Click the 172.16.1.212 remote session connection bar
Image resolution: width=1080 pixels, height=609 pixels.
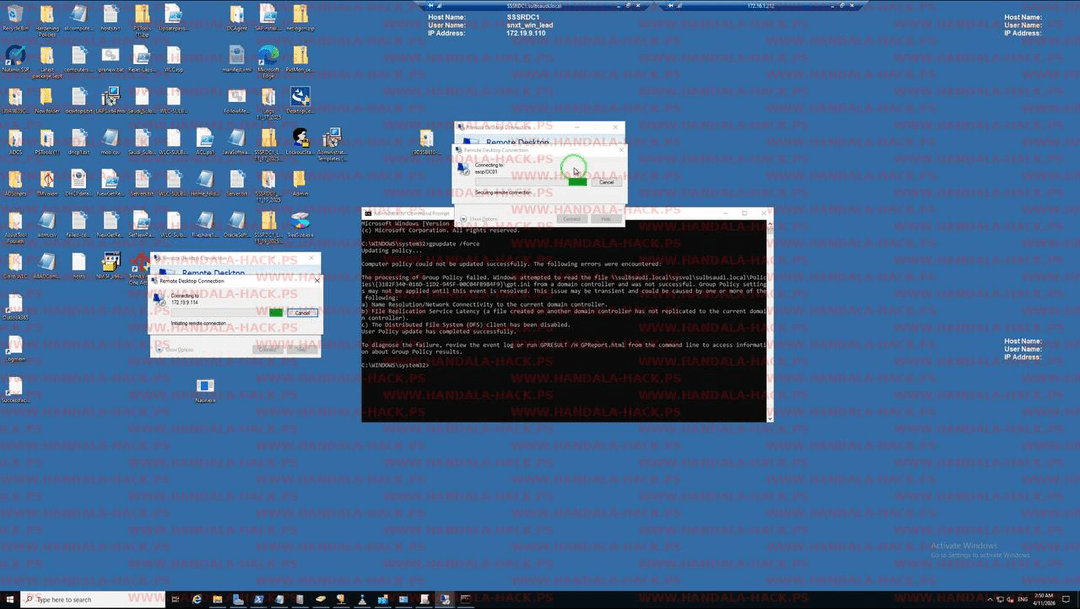pyautogui.click(x=760, y=5)
